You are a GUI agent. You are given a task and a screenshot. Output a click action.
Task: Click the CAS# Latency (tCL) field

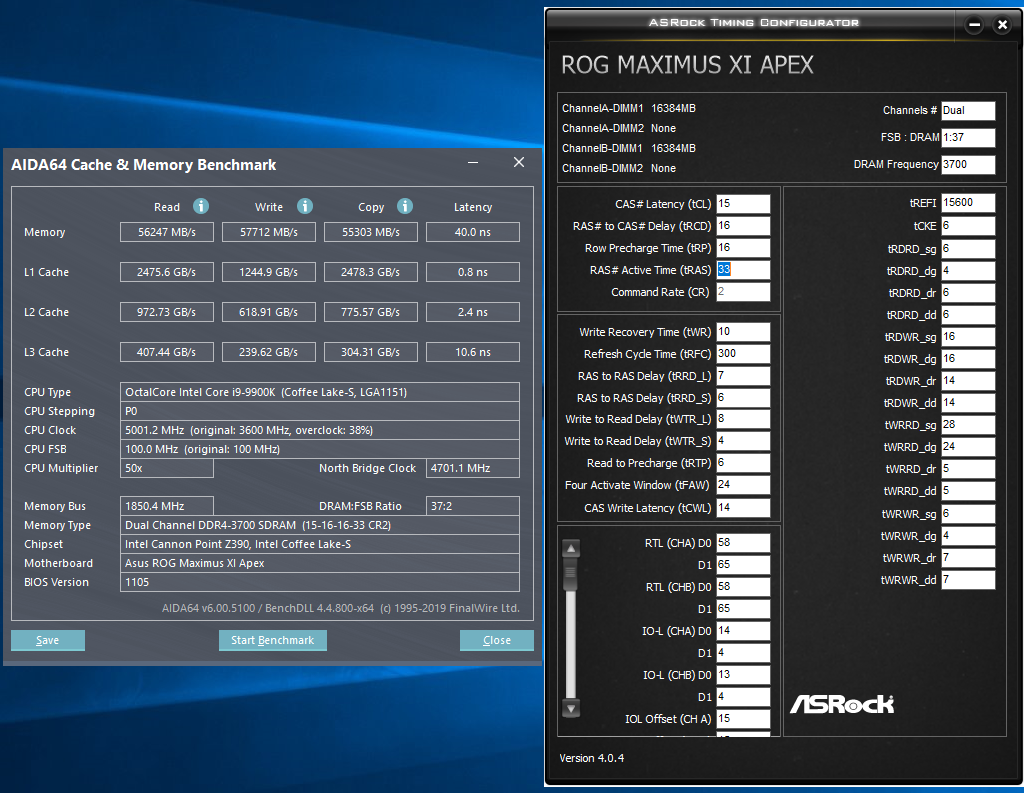[743, 204]
